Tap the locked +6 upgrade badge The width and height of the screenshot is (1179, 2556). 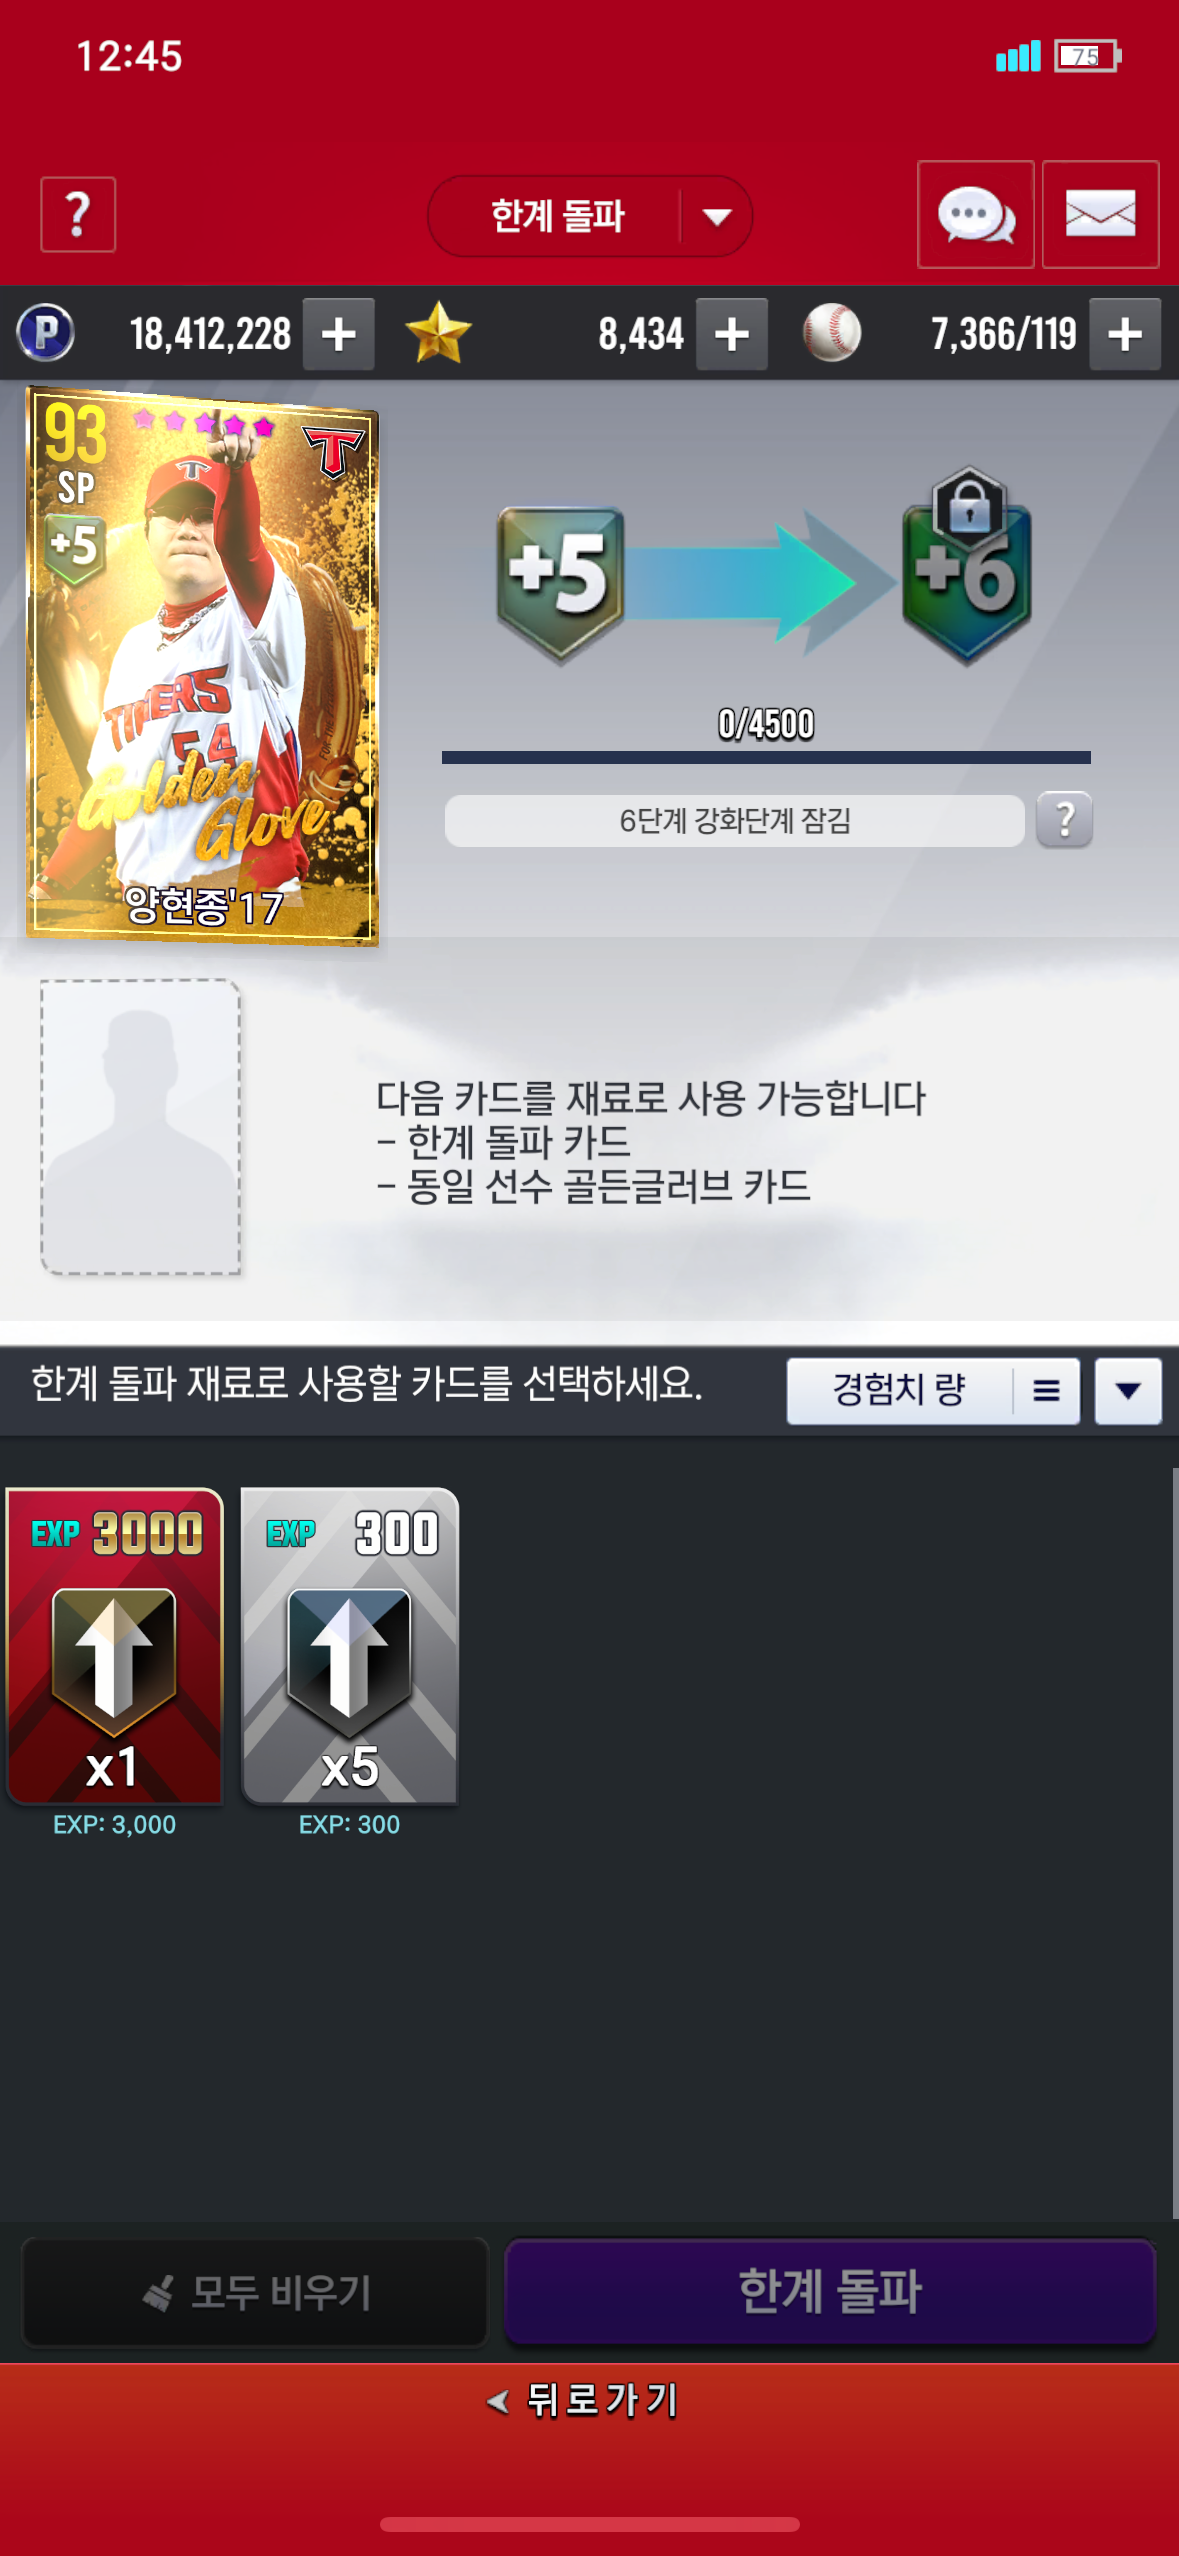pos(966,568)
